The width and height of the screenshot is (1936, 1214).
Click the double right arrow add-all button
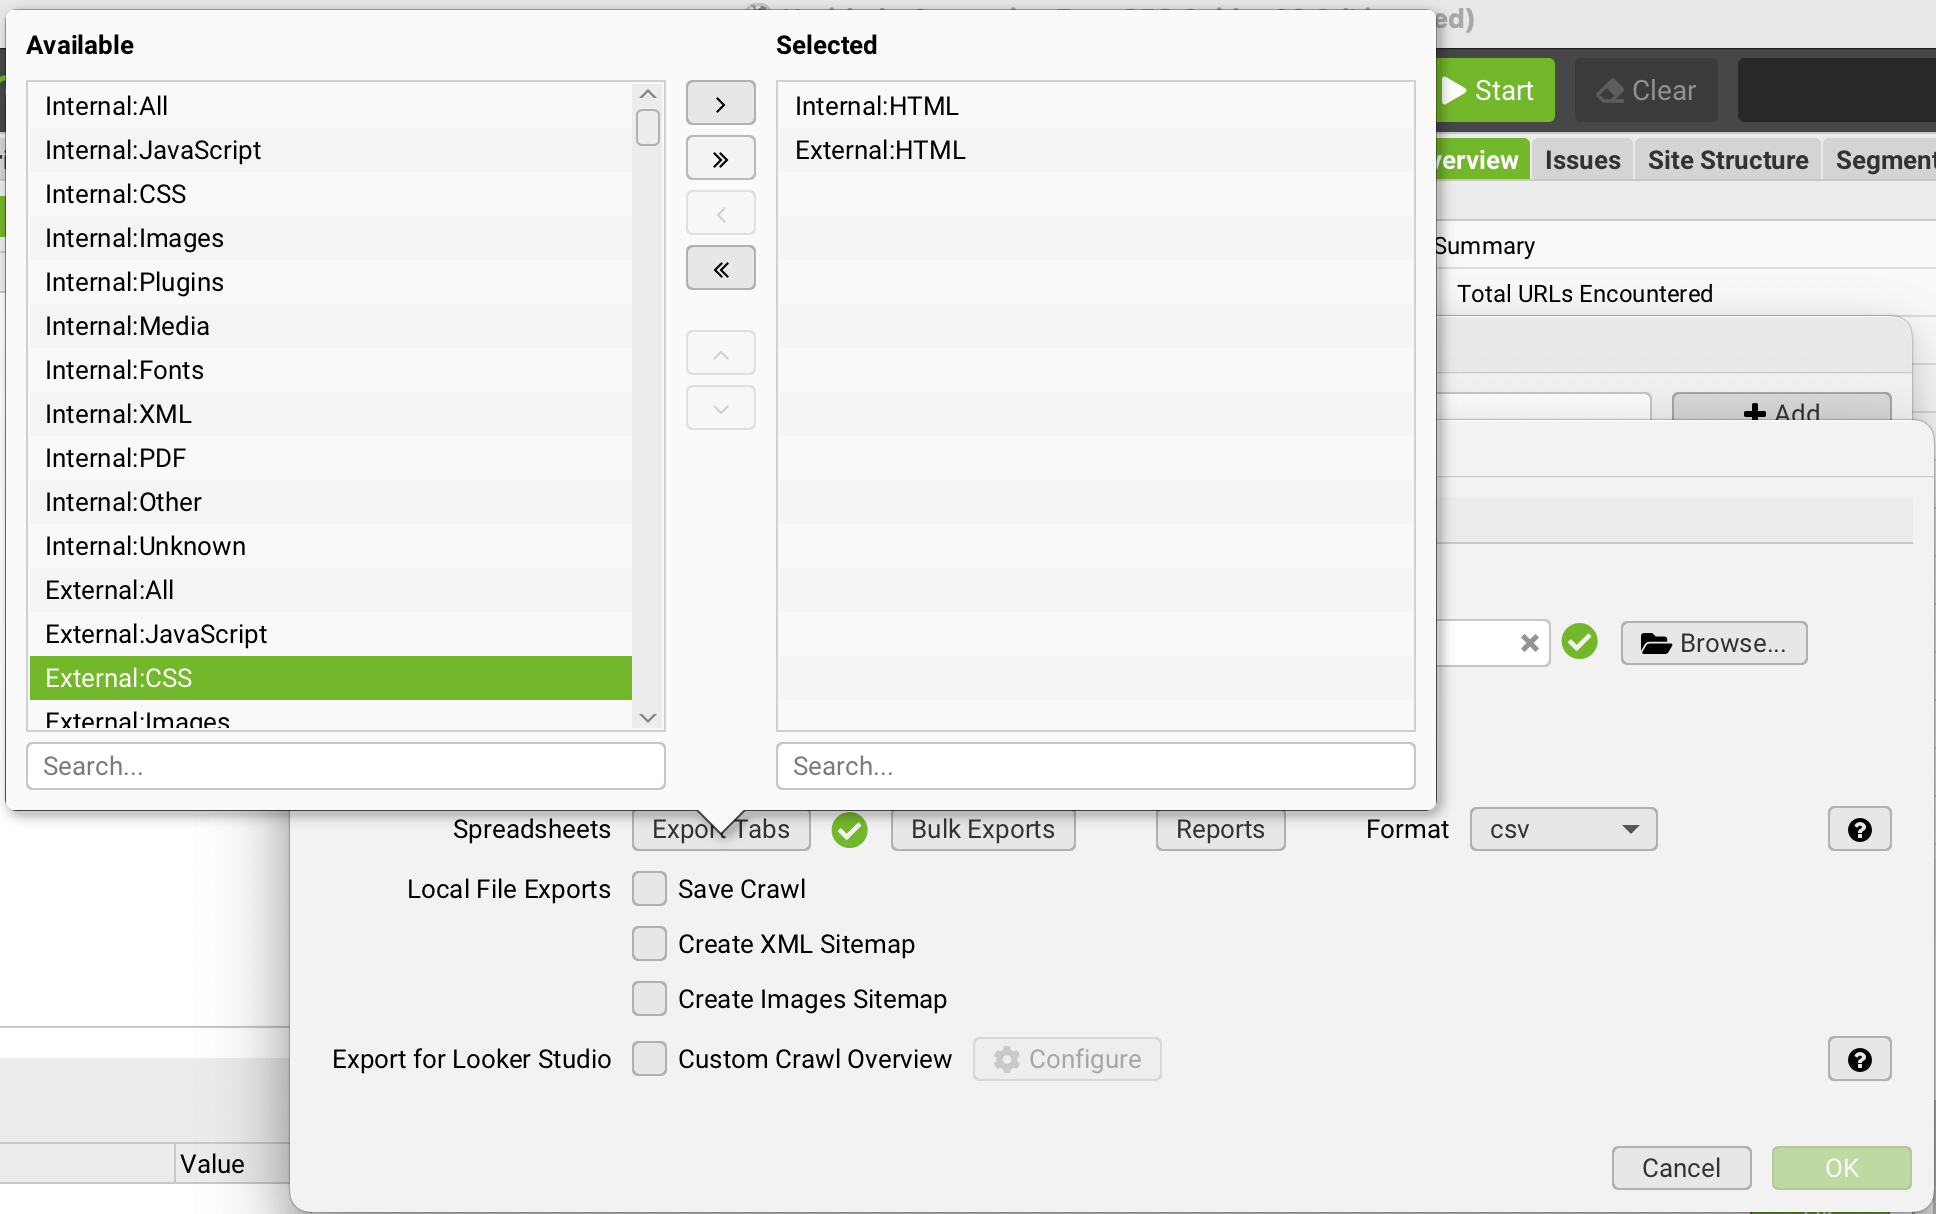[720, 159]
